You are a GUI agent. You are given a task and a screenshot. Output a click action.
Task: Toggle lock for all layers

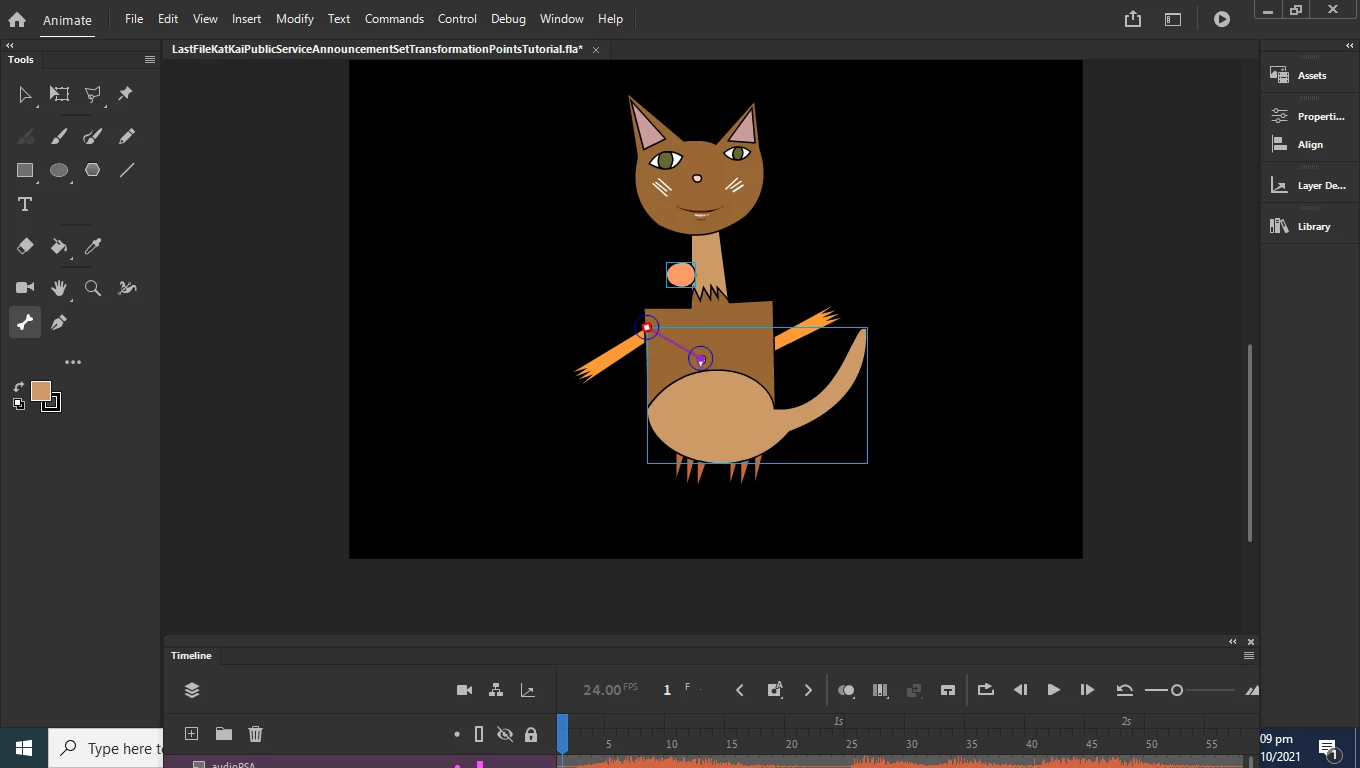531,734
